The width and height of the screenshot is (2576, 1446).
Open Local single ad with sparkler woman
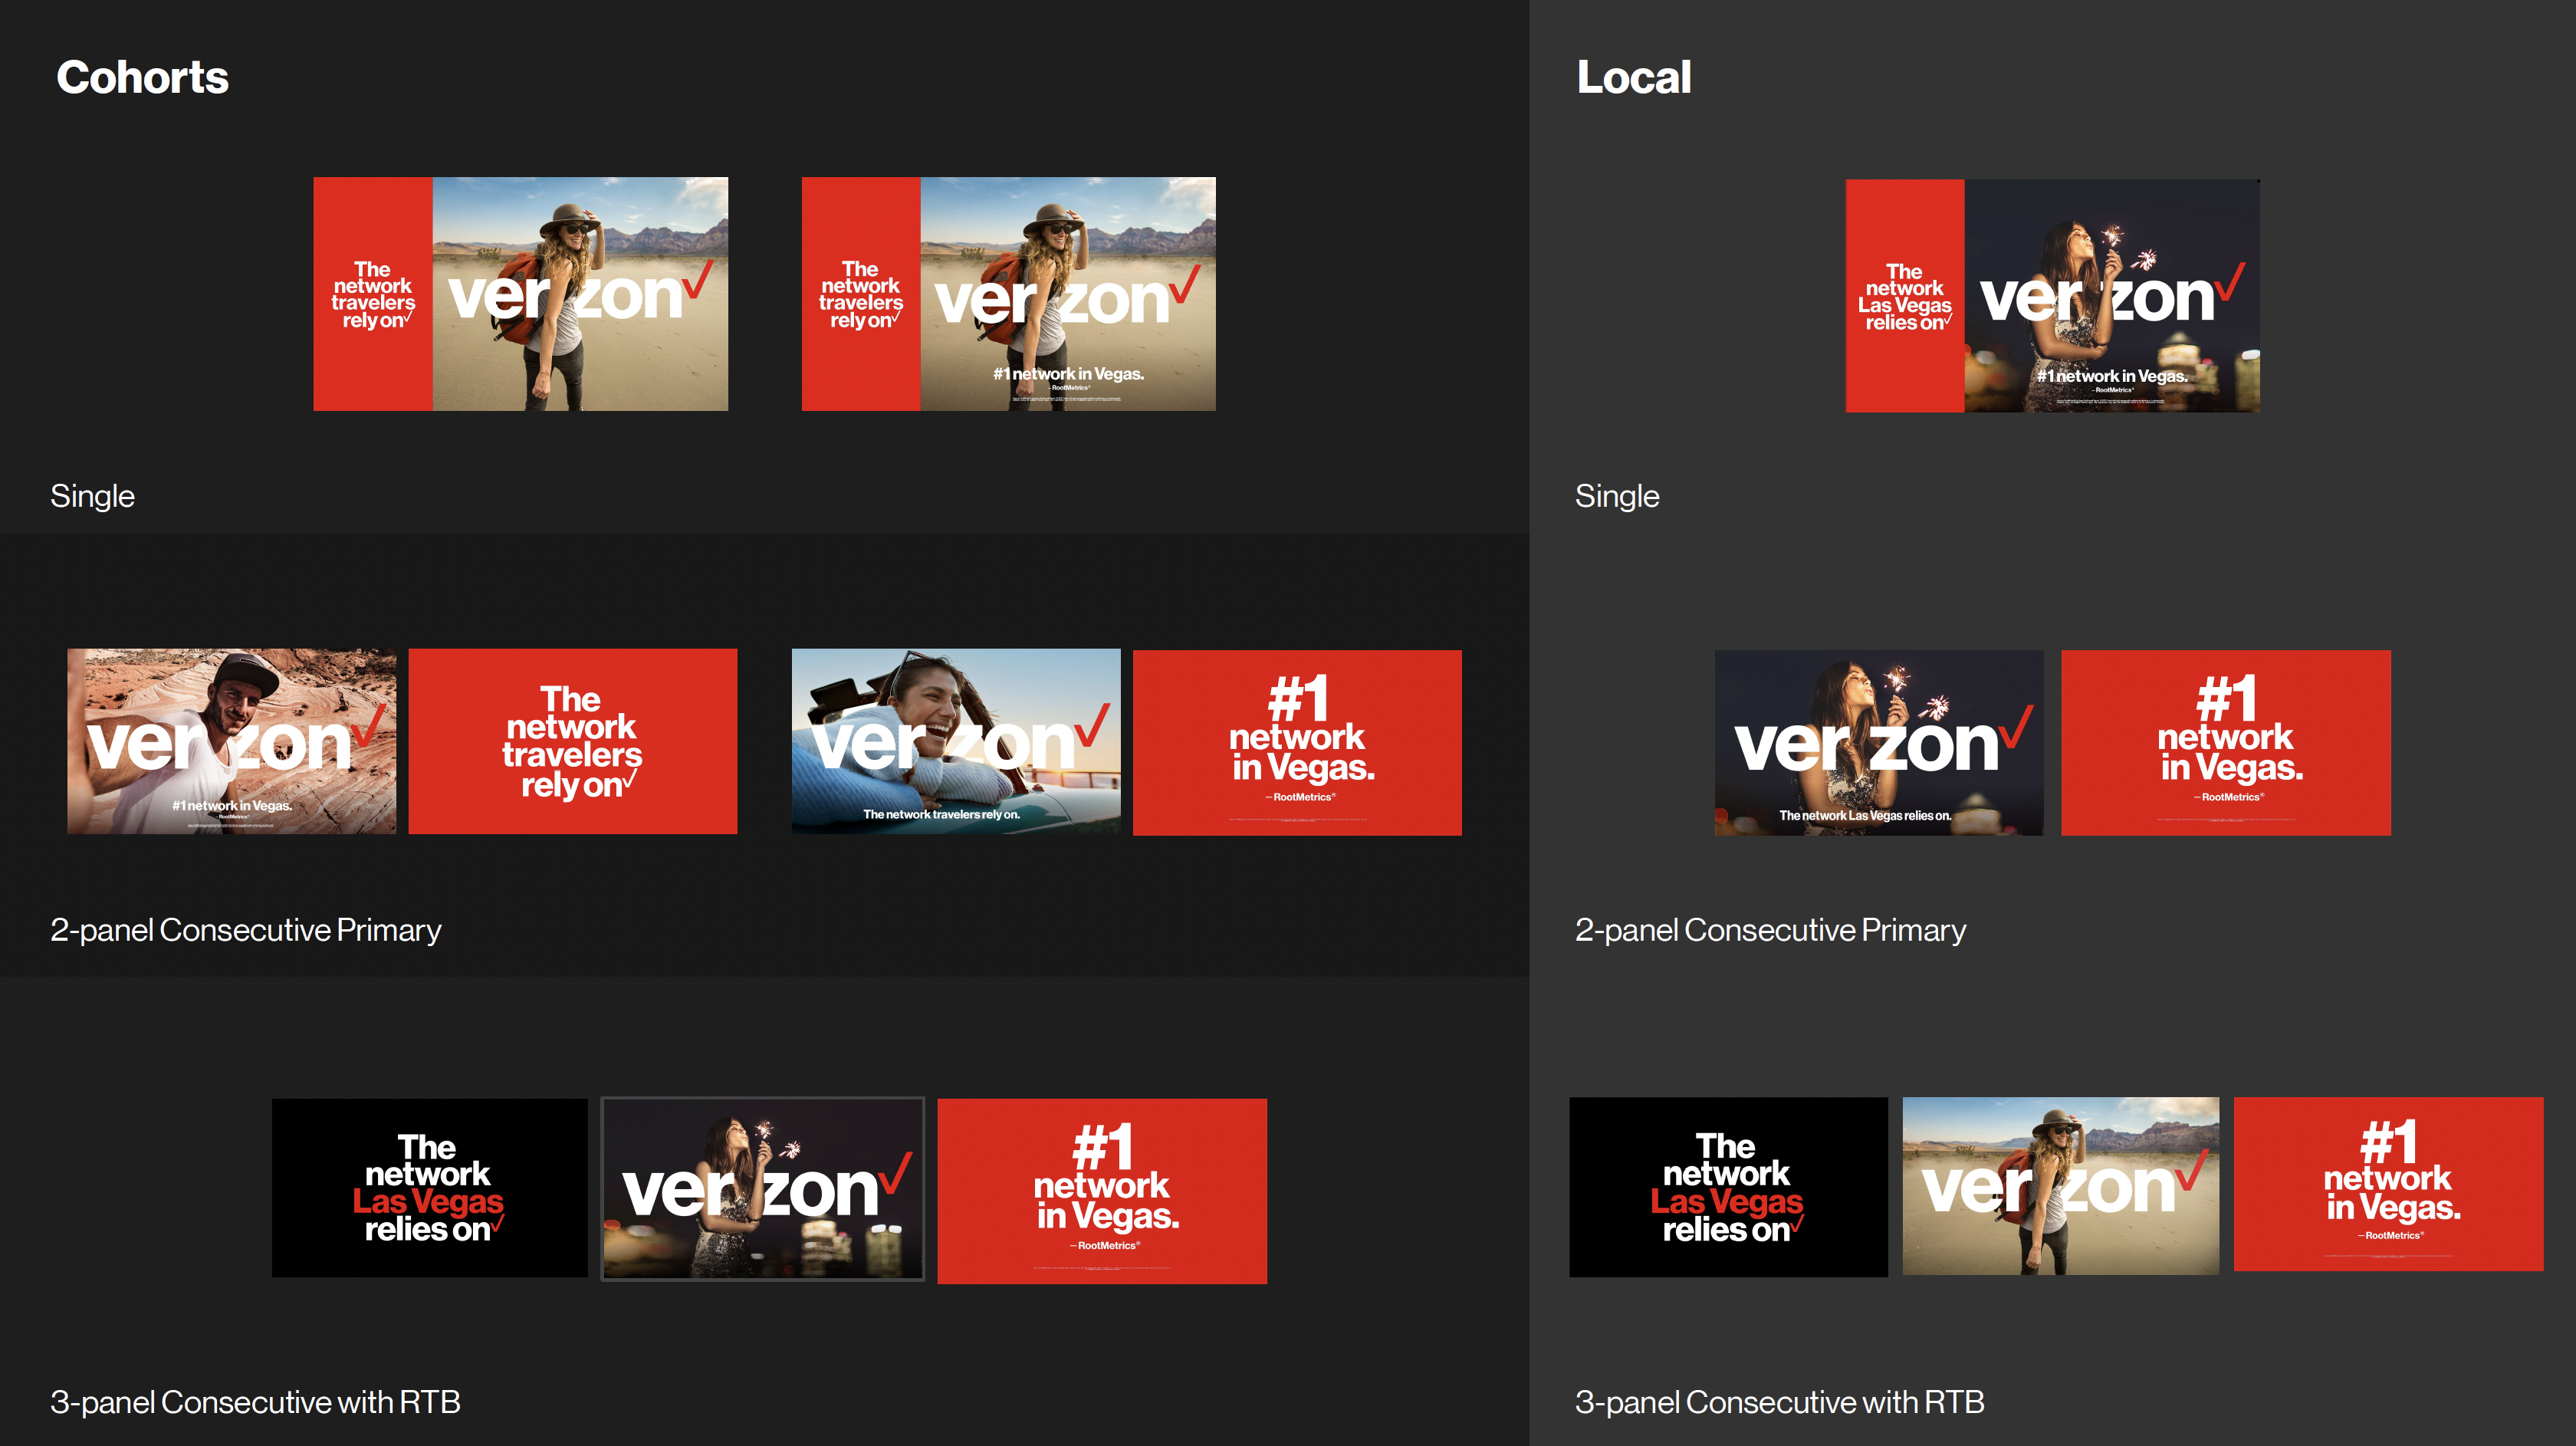click(2052, 296)
